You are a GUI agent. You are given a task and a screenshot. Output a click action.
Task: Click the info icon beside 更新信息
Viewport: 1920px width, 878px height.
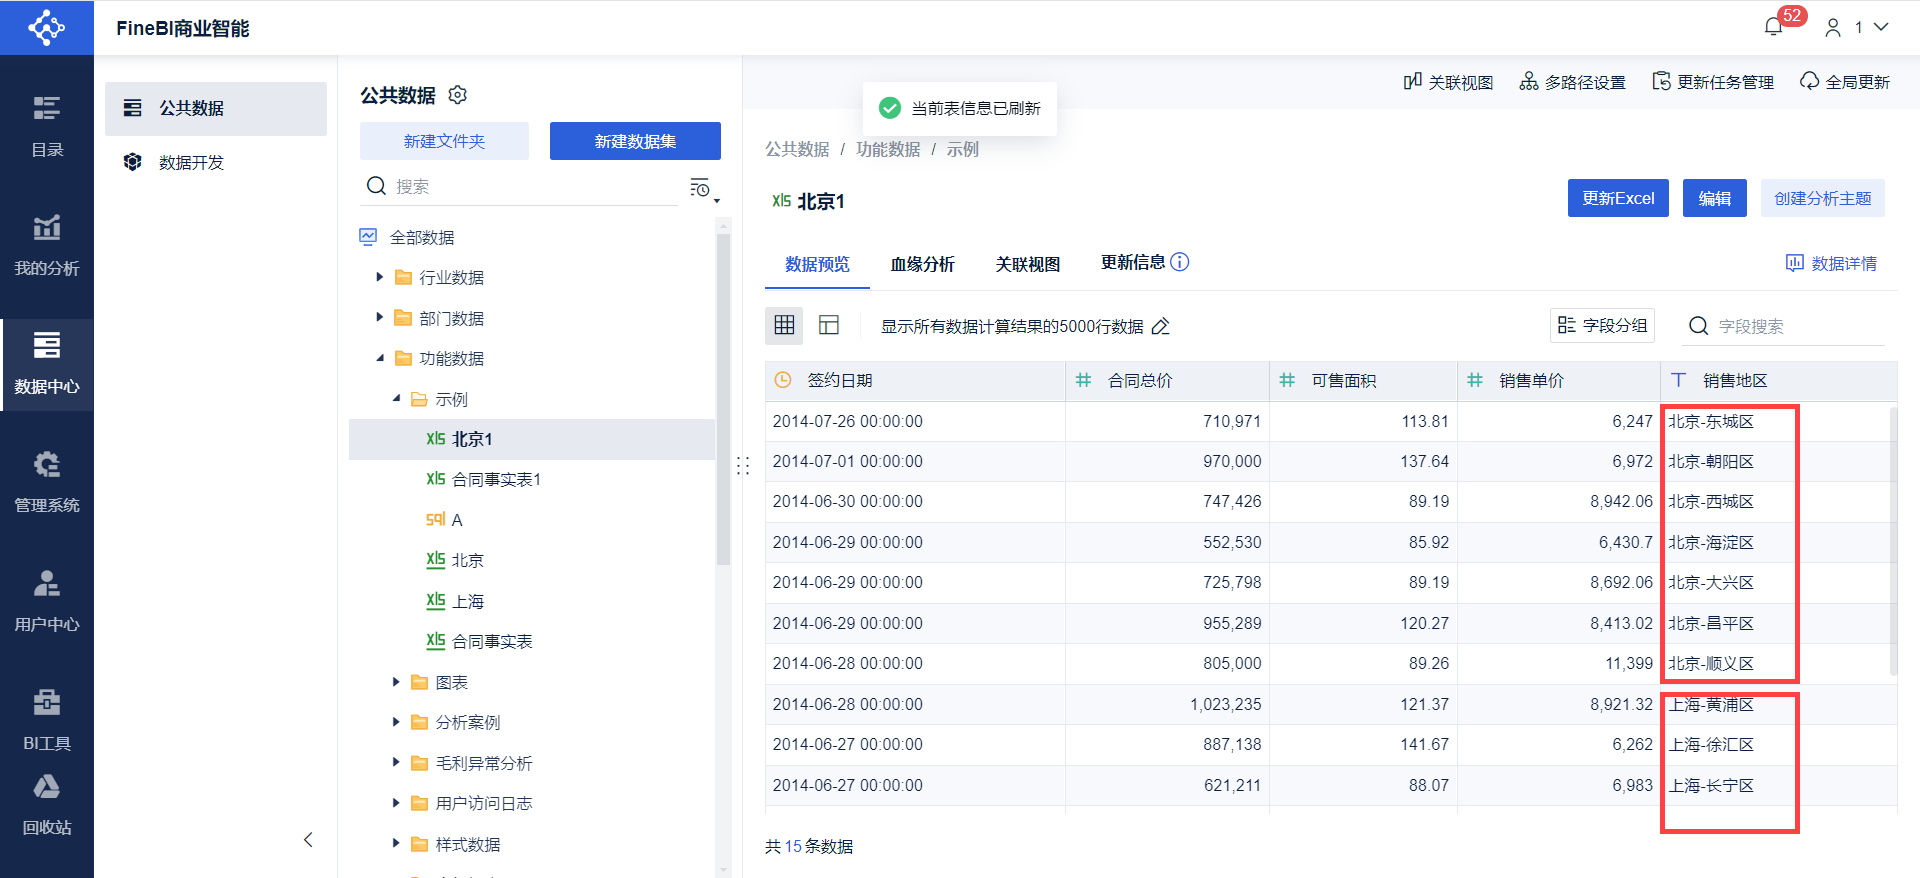[x=1180, y=262]
